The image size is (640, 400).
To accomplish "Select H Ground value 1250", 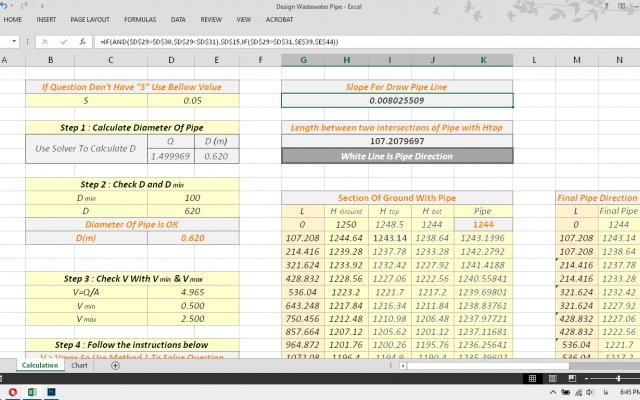I will pos(346,224).
